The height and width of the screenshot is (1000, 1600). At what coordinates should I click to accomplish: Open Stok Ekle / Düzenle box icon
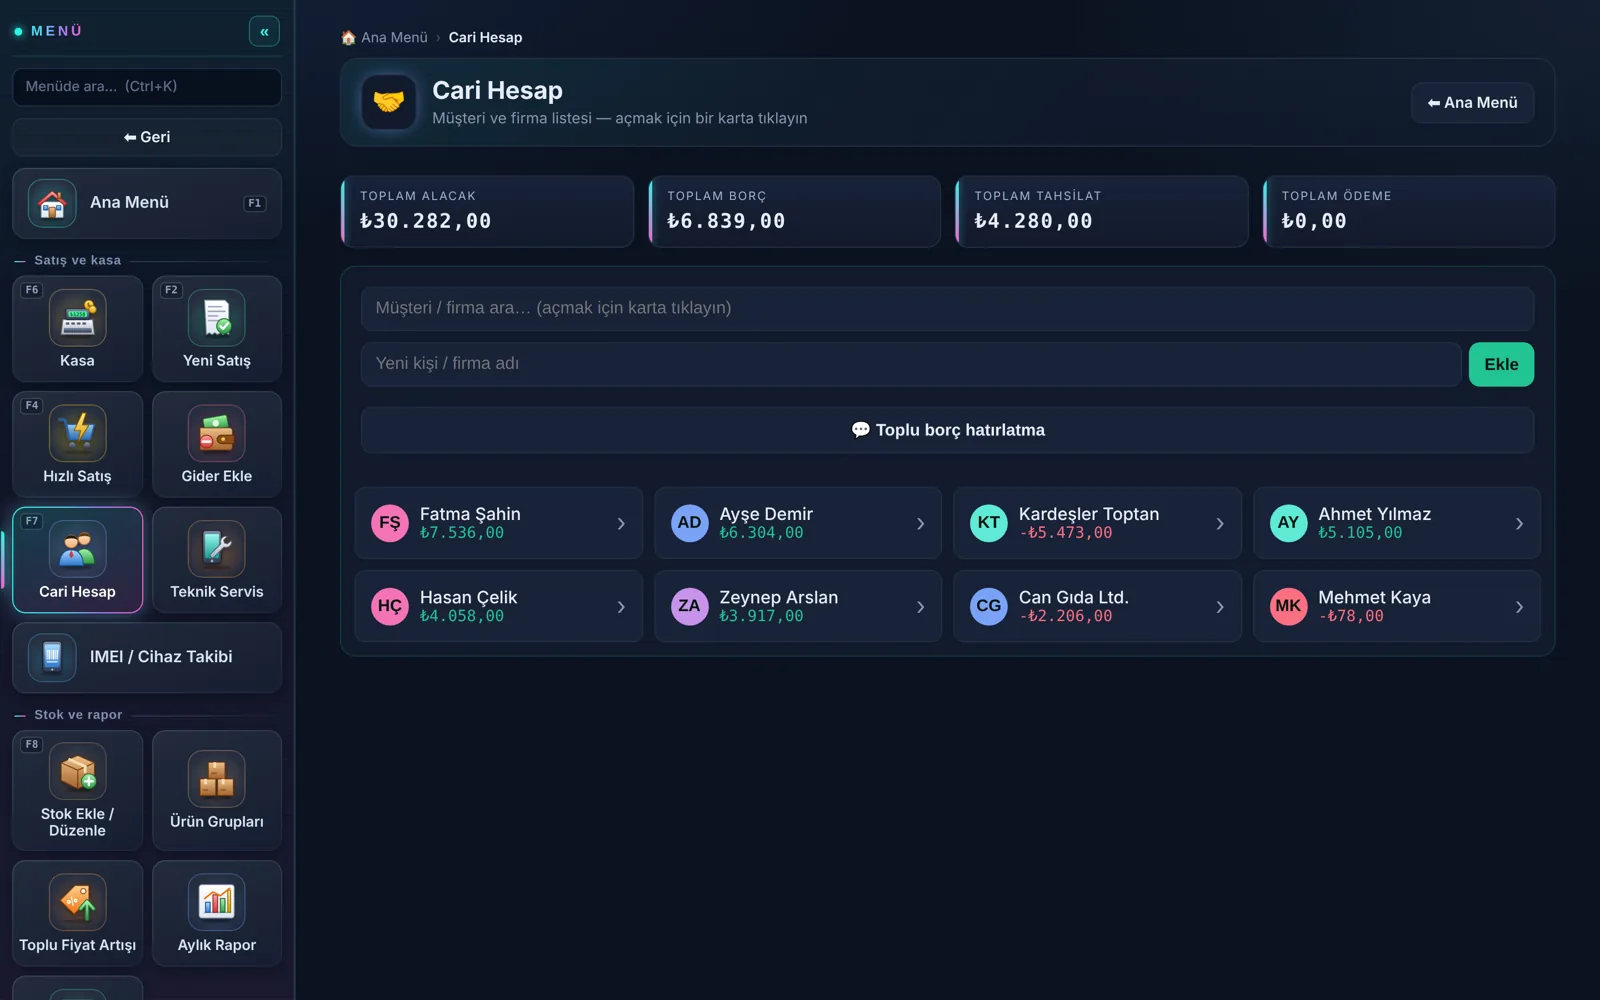77,772
